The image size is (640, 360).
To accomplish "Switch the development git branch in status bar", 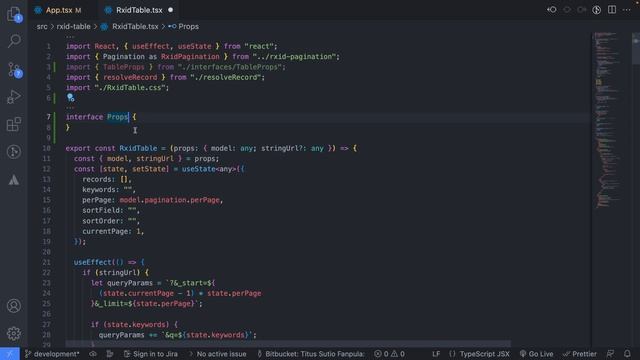I will click(52, 354).
